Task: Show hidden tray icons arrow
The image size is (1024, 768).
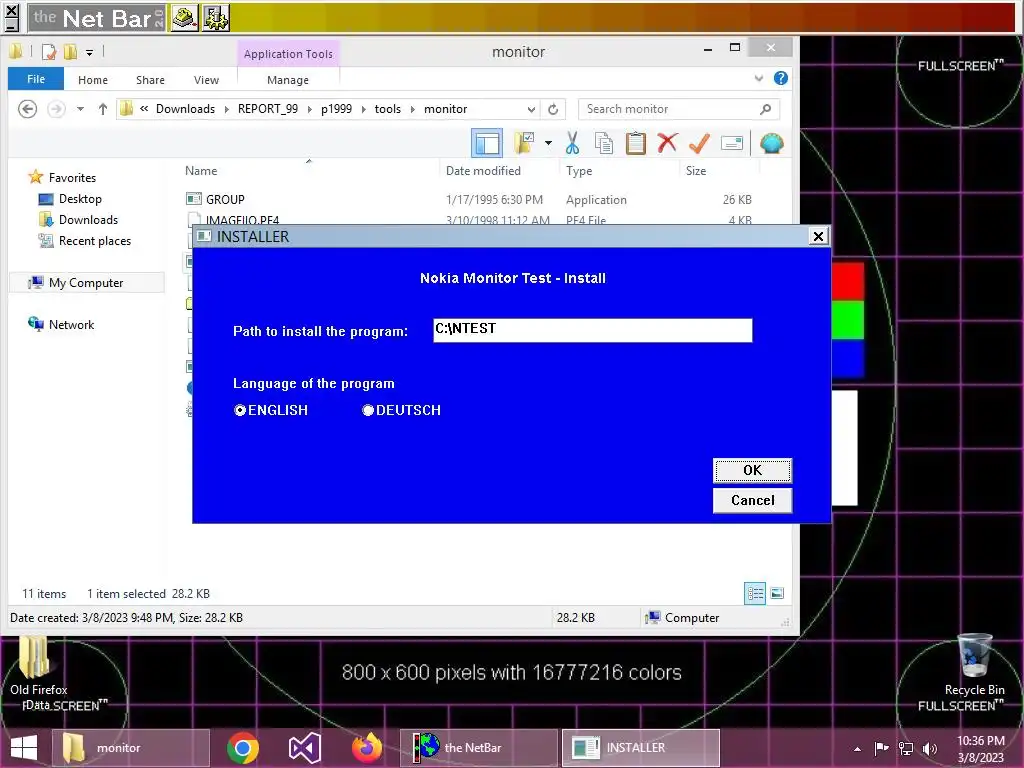Action: click(x=857, y=749)
